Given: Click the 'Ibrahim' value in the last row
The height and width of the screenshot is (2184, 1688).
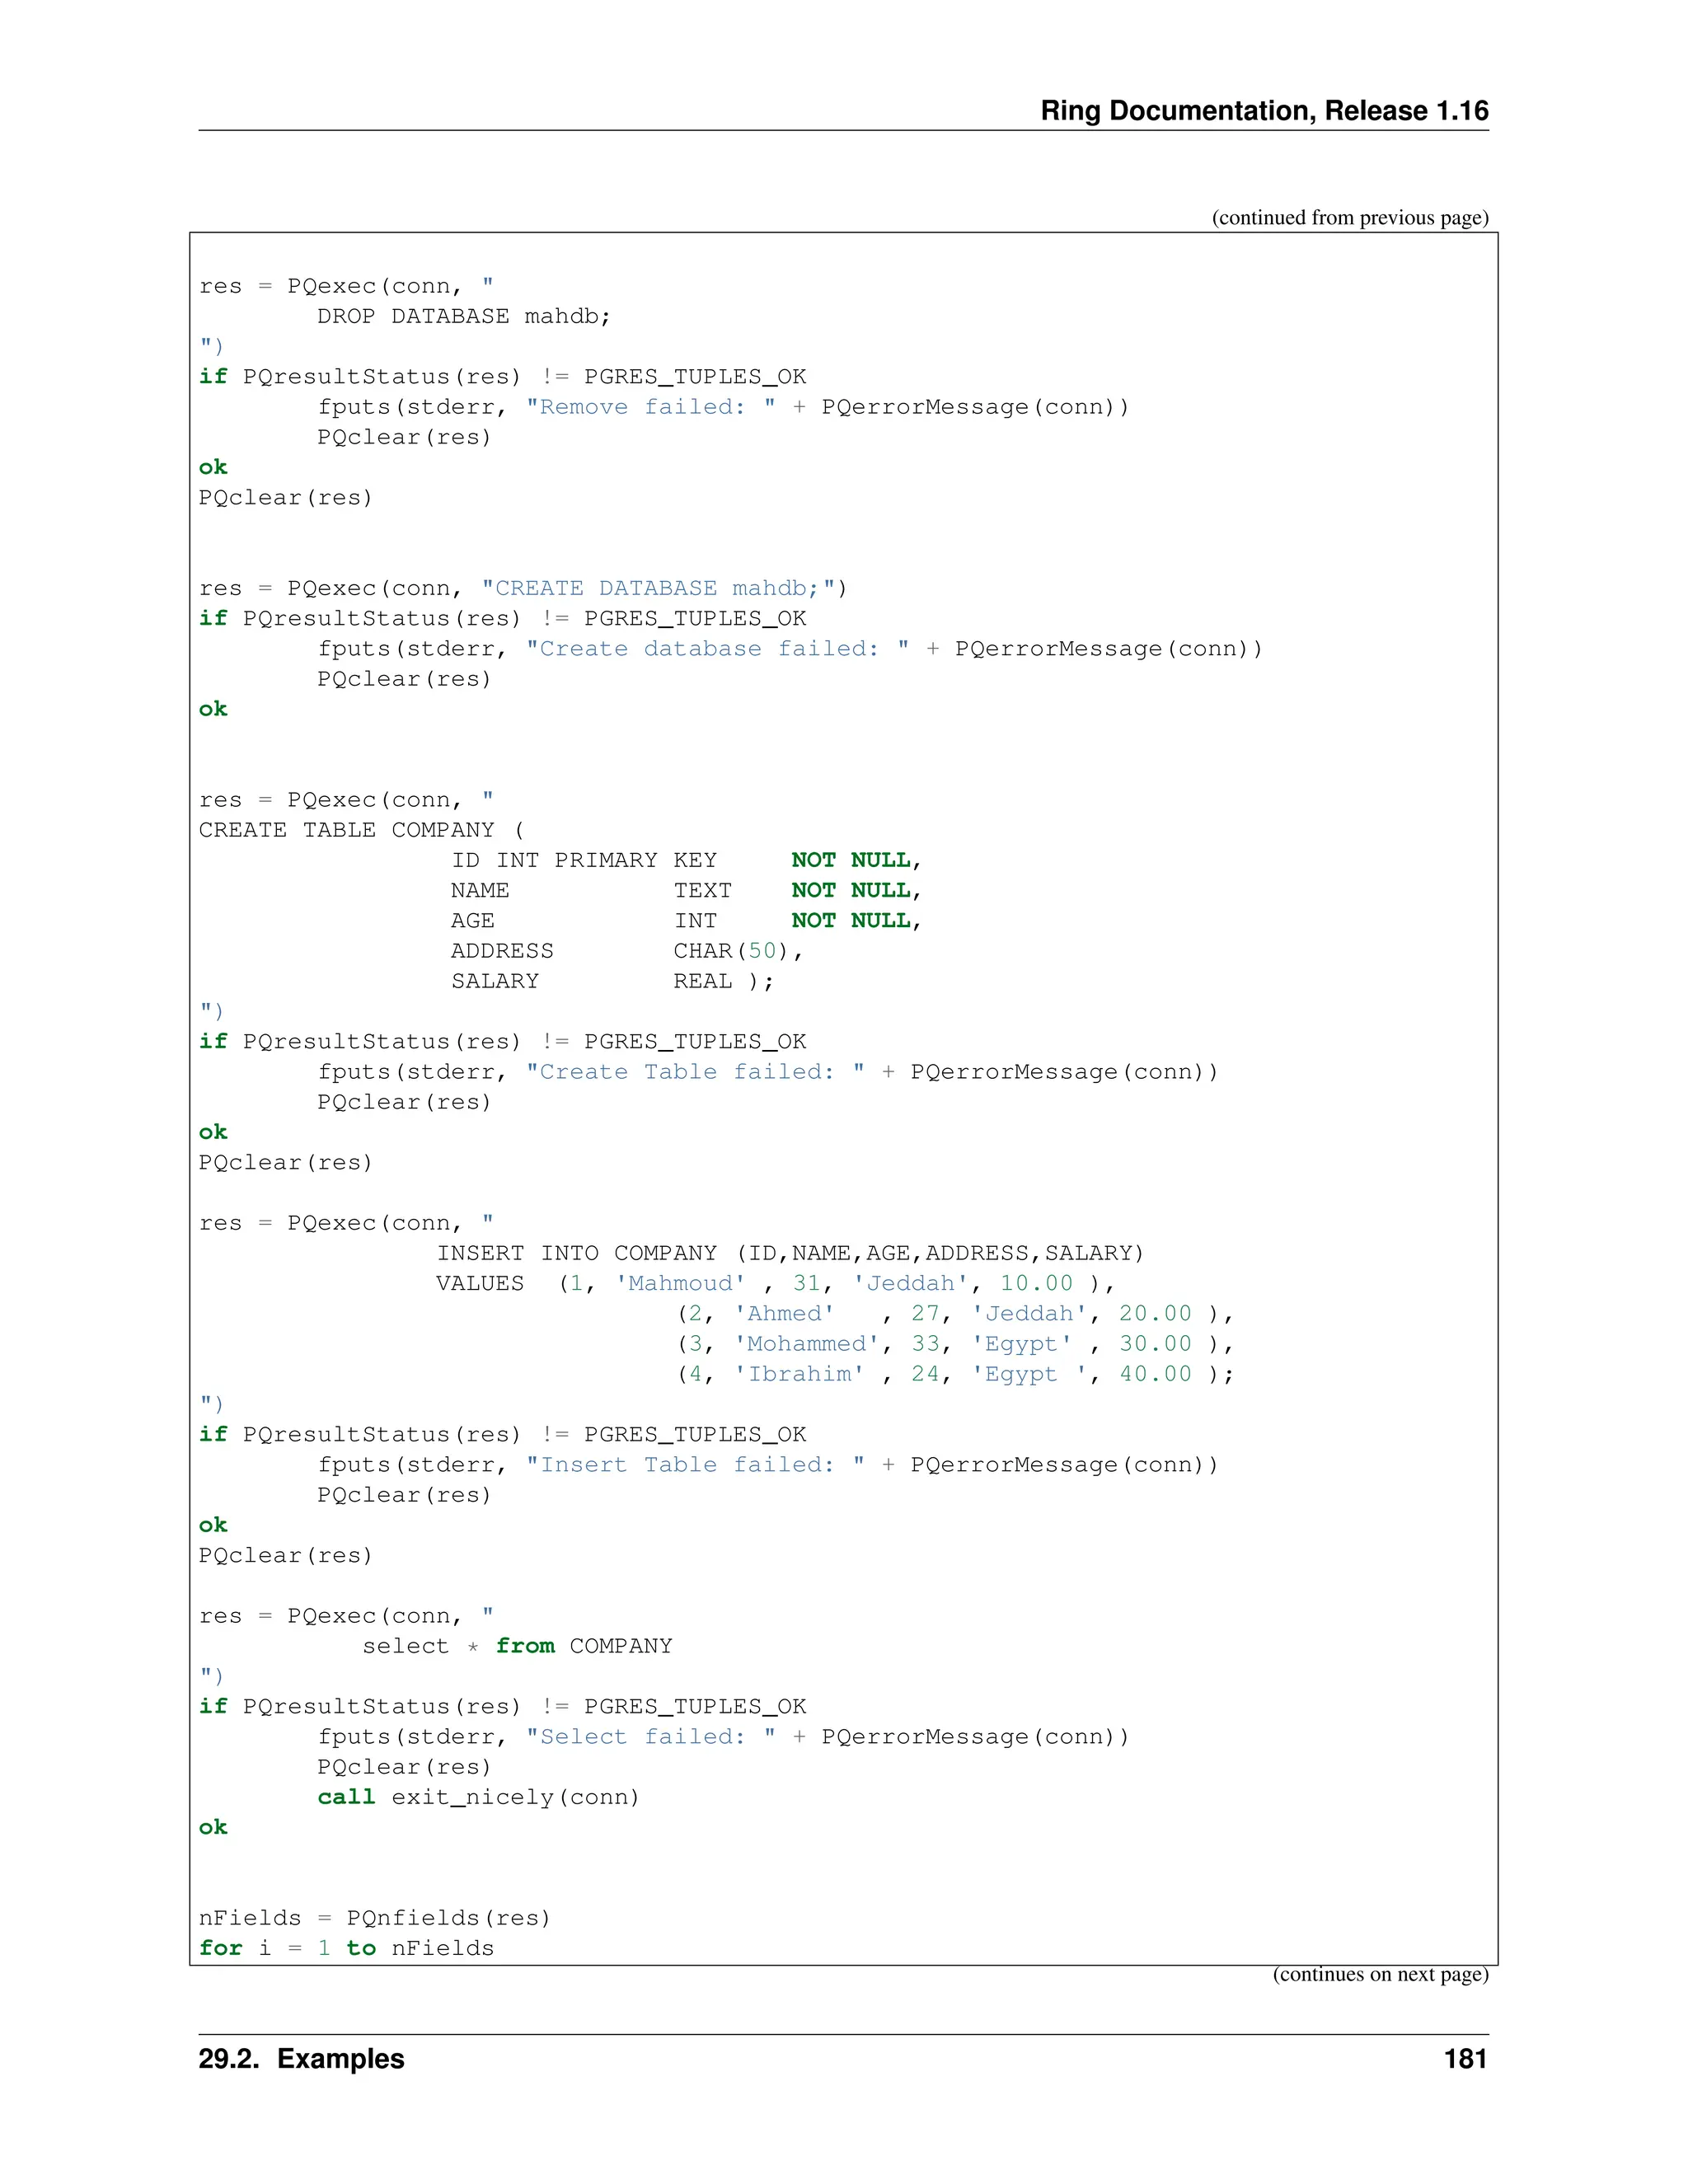Looking at the screenshot, I should 799,1374.
